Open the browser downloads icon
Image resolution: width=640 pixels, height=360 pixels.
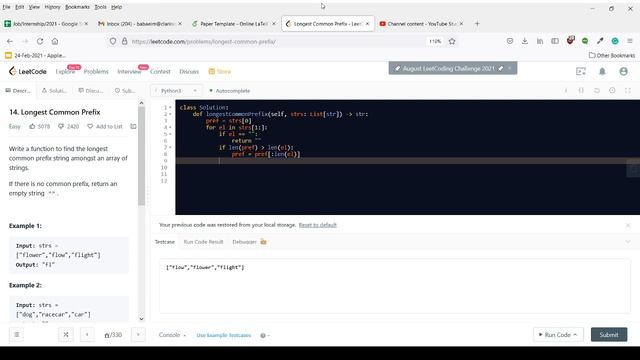tap(525, 41)
